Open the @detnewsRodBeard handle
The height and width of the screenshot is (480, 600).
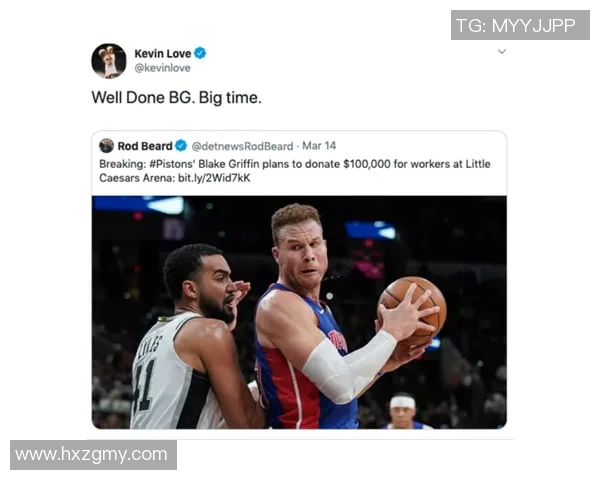242,146
